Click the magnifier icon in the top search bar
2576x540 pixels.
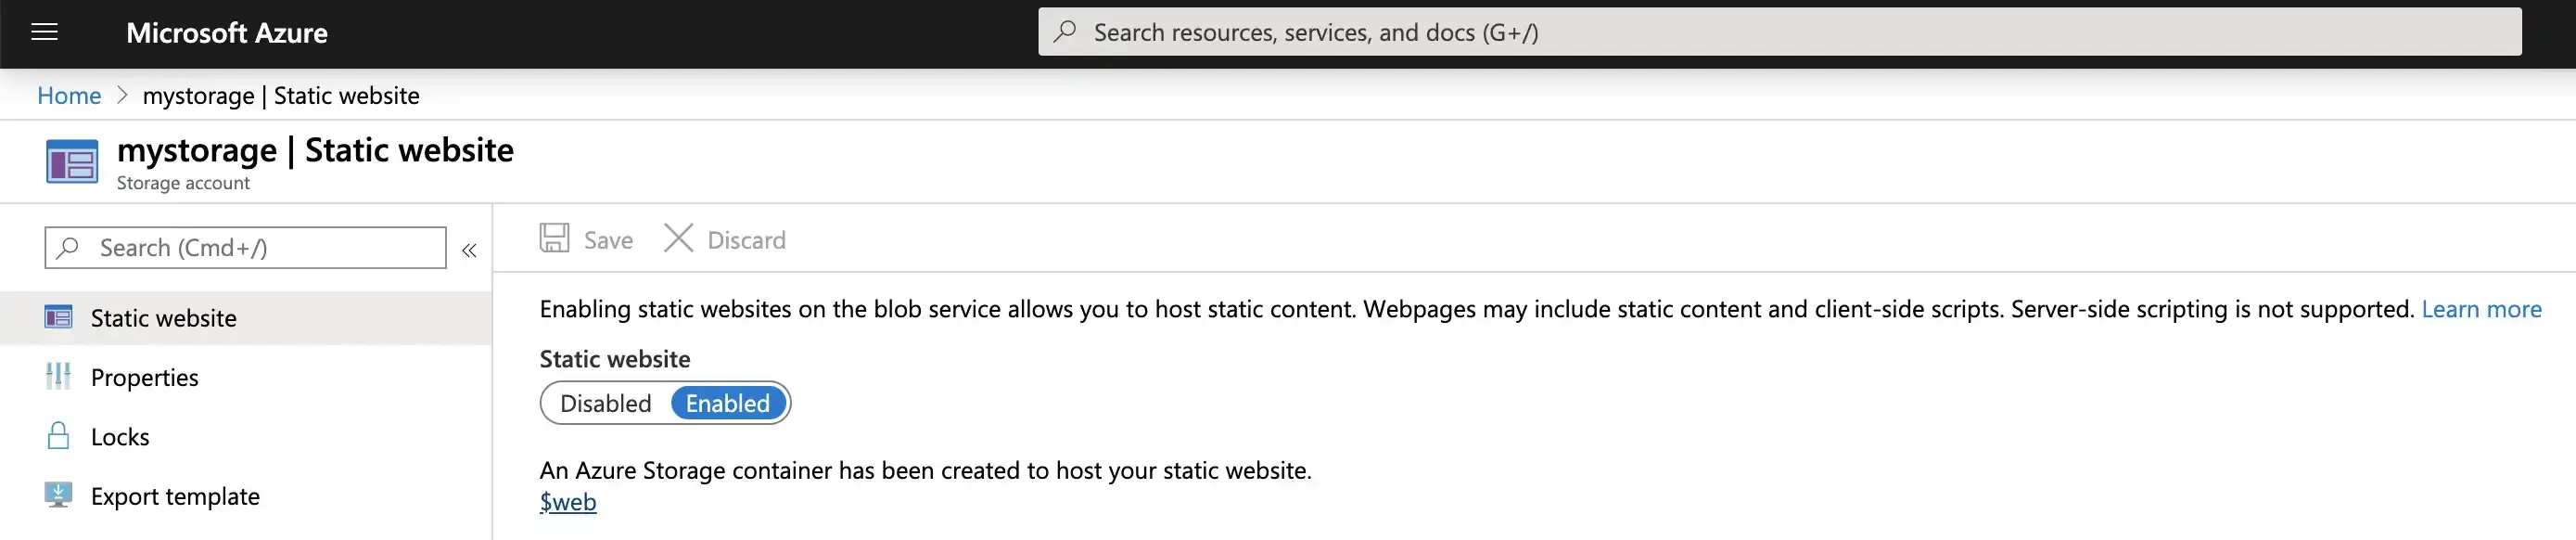(x=1065, y=32)
